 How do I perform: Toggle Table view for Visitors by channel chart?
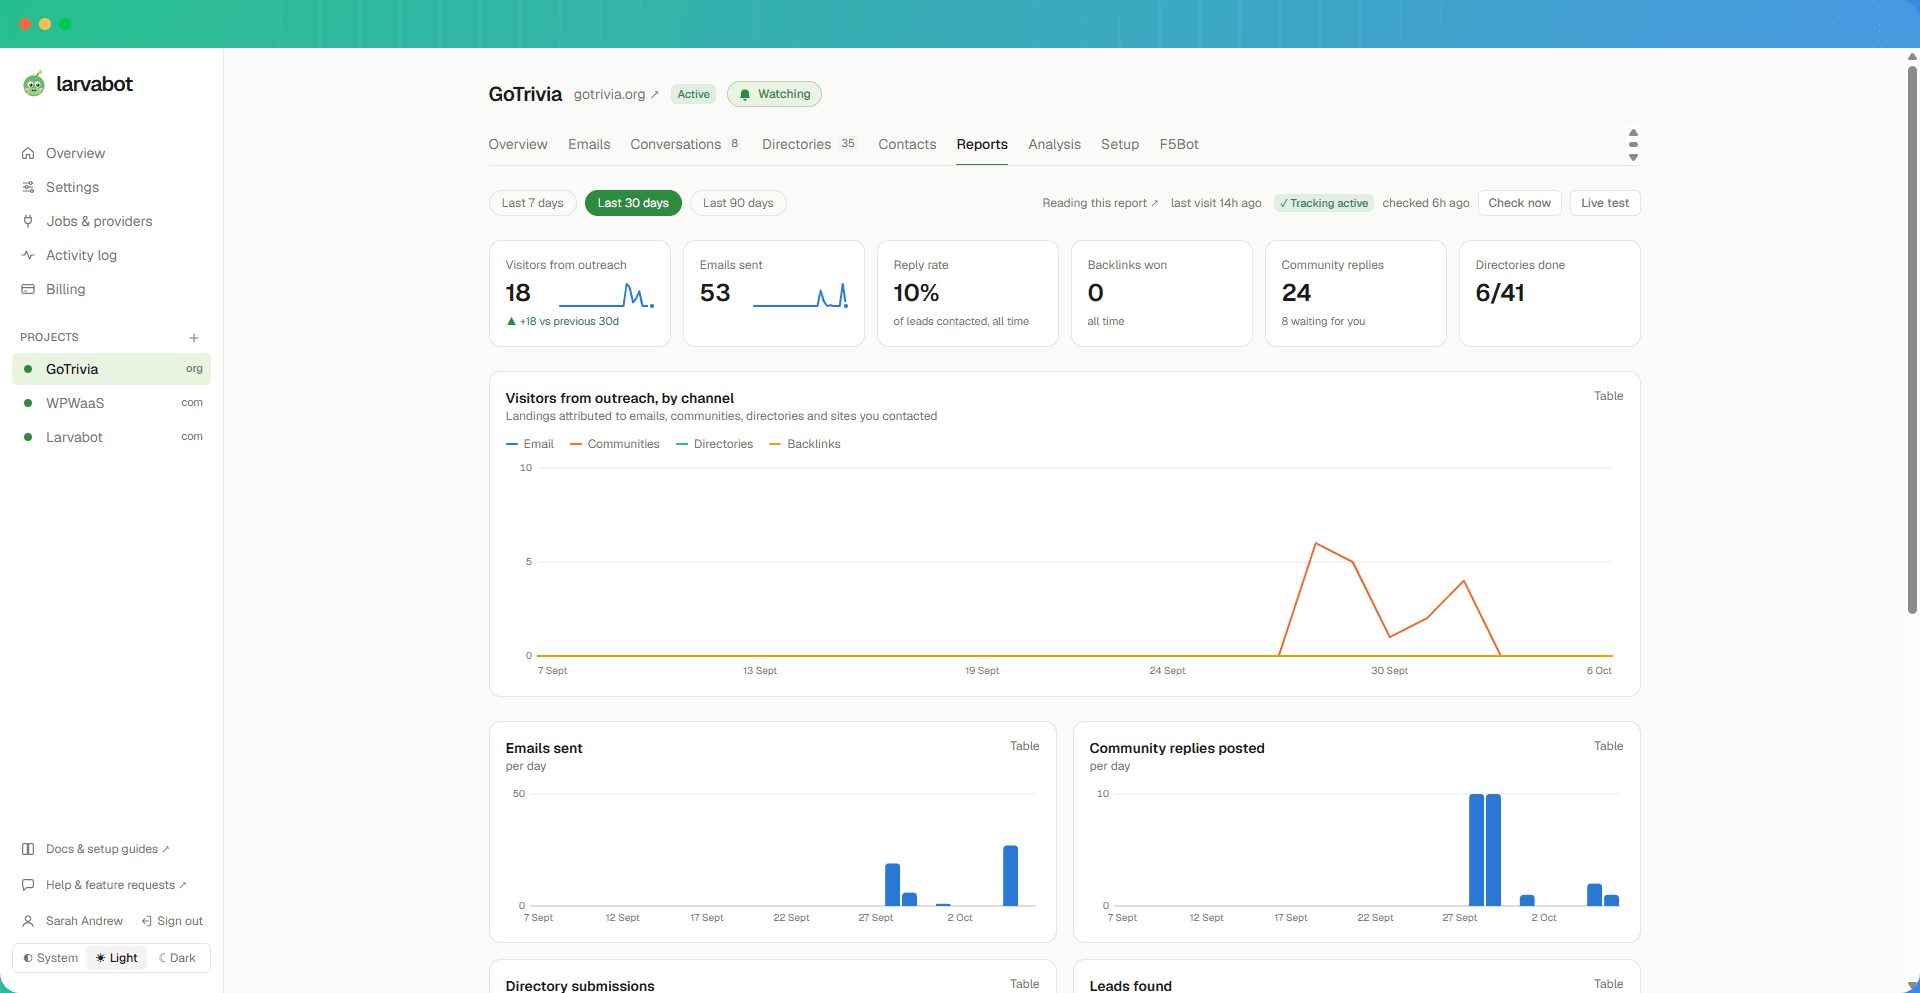1608,396
